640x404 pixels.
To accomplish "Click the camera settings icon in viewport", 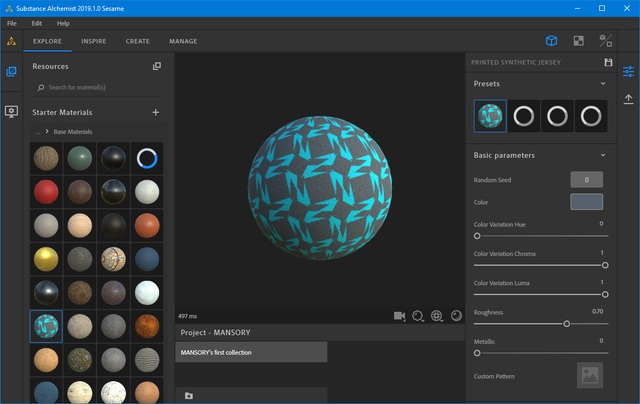I will [399, 315].
